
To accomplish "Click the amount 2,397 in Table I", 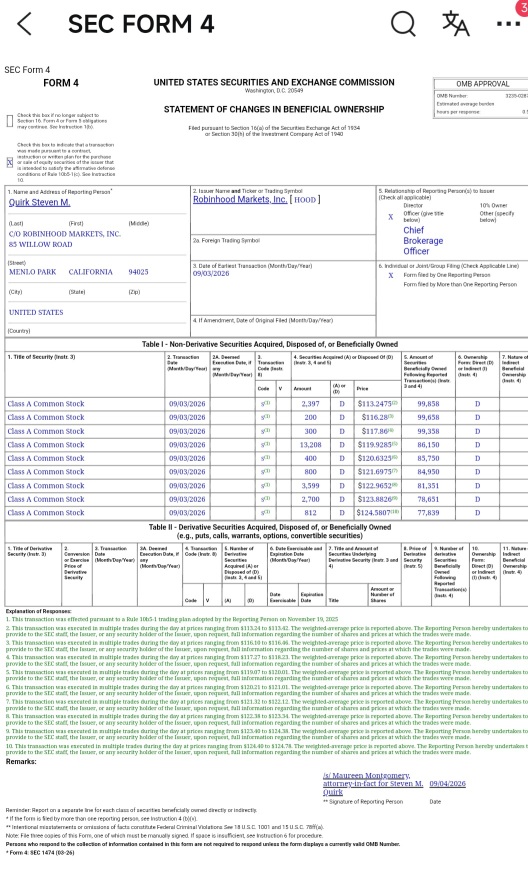I will click(x=310, y=404).
